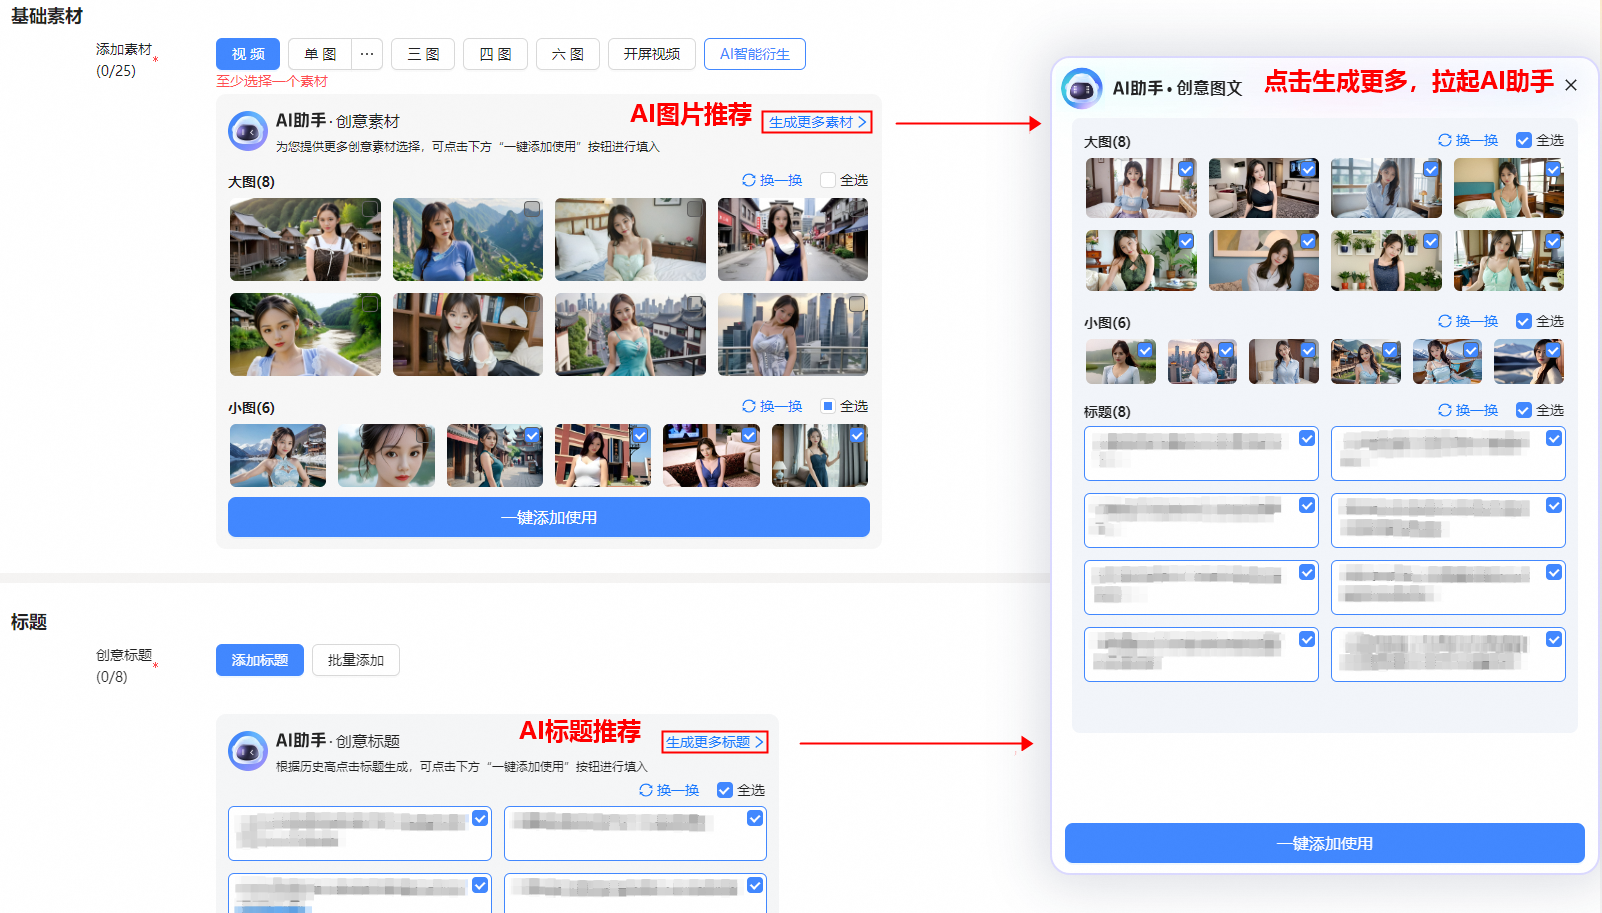This screenshot has width=1602, height=913.
Task: Uncheck second title card in 创意标题 top row
Action: pyautogui.click(x=755, y=818)
